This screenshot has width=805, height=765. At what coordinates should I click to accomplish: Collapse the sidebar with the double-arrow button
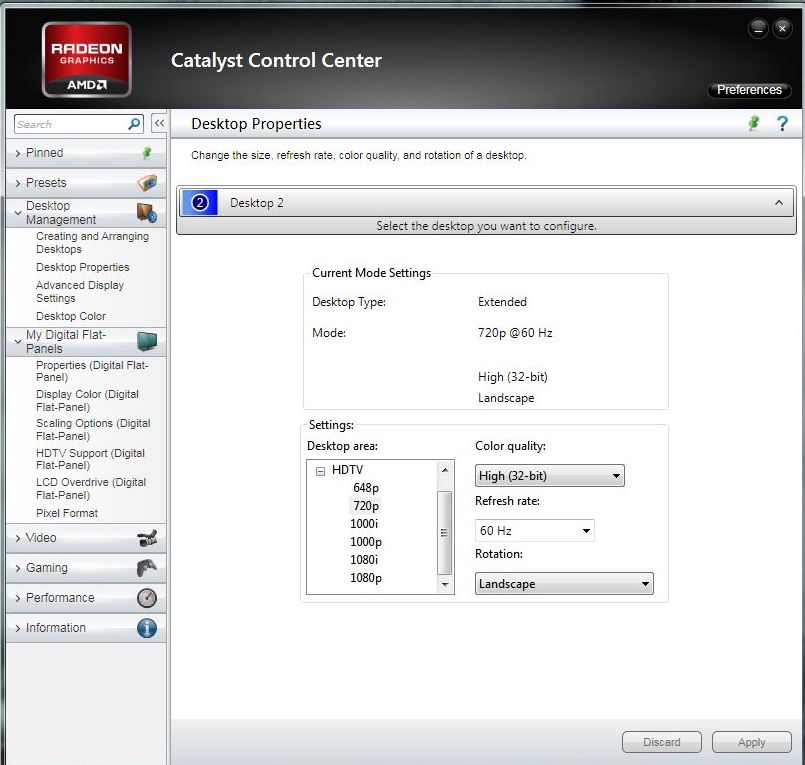pos(159,123)
